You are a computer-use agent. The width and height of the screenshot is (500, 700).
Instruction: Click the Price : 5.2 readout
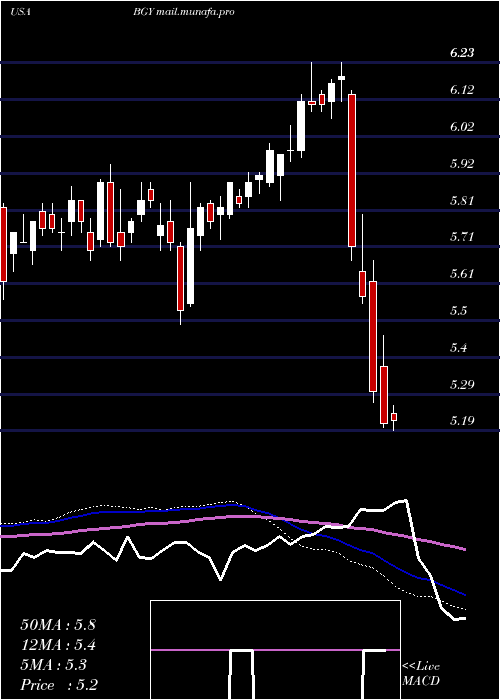point(59,685)
